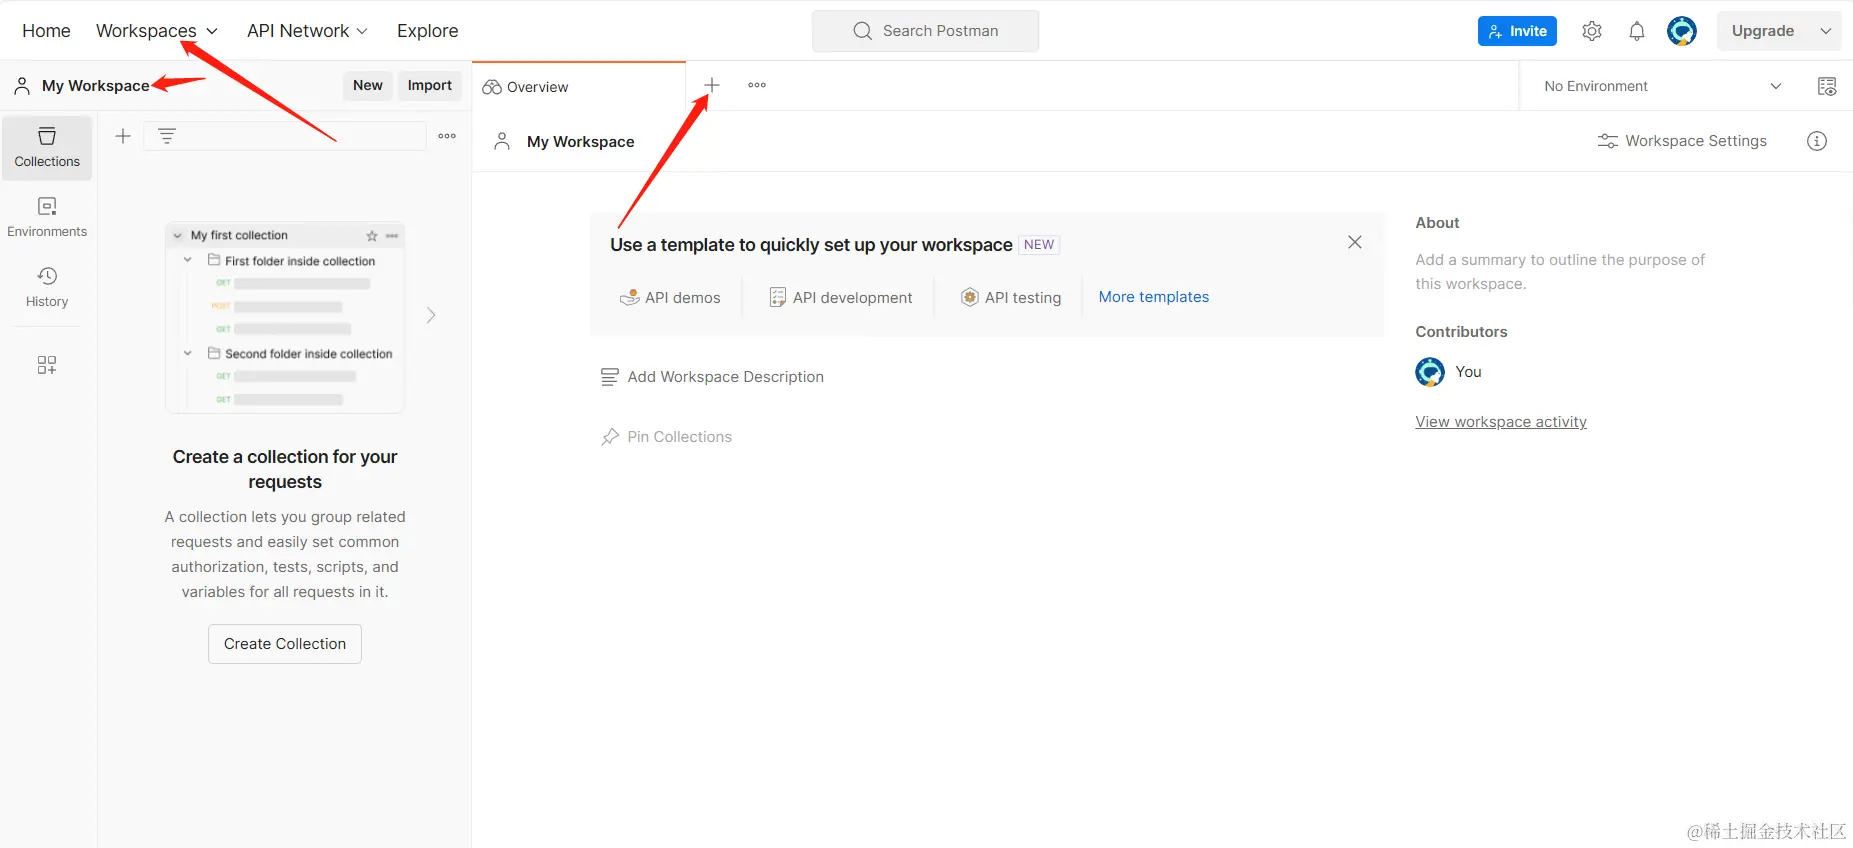Click the configure sidebar apps grid icon
Screen dimensions: 1853x848
(x=47, y=365)
